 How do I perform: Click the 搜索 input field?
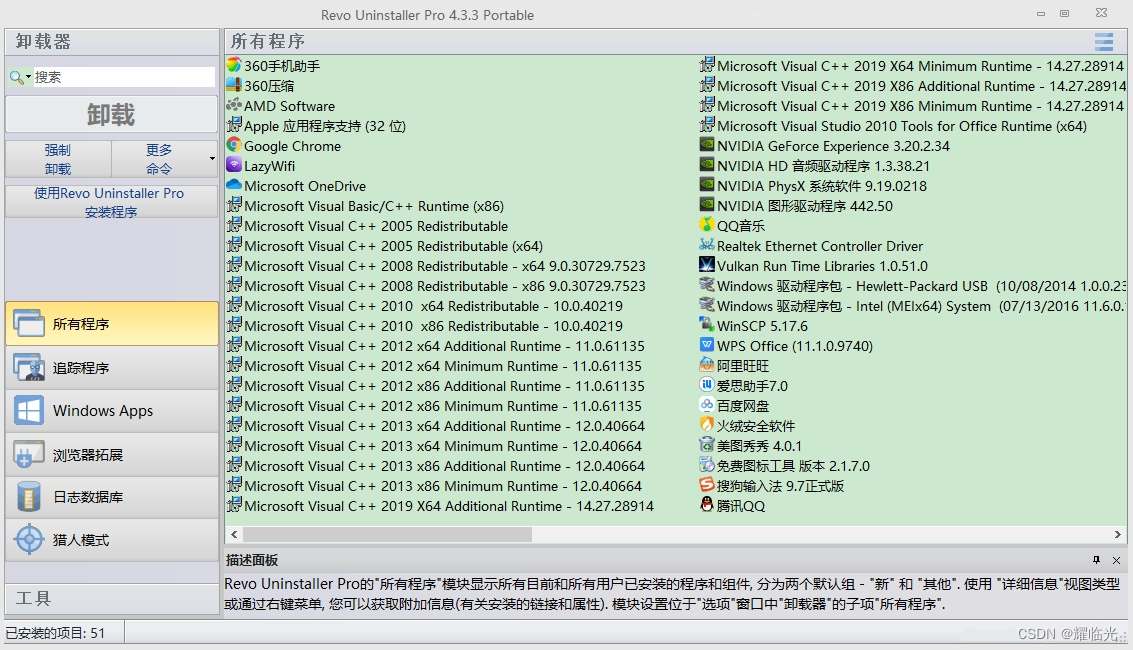tap(124, 77)
